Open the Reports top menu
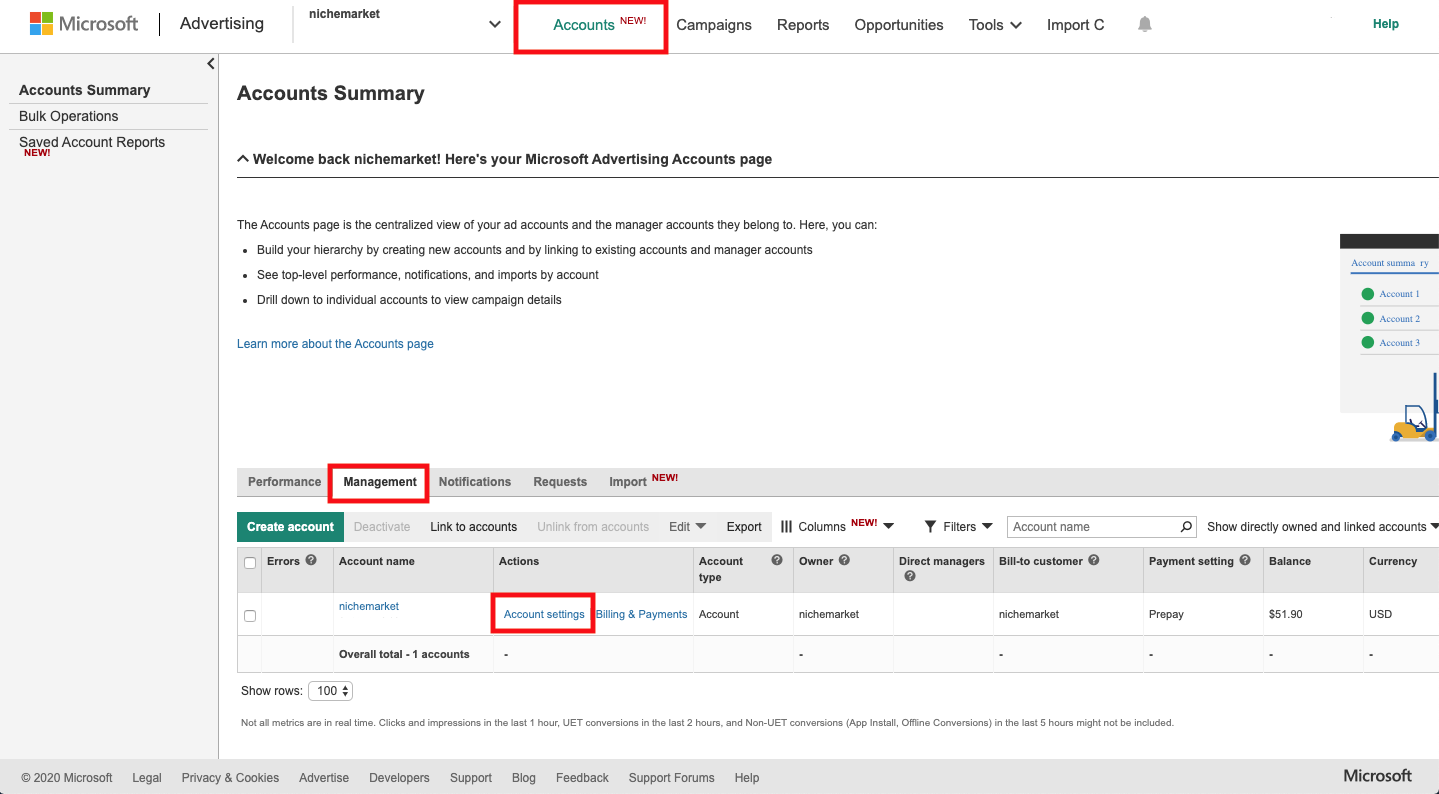Screen dimensions: 1439x794 coord(803,25)
